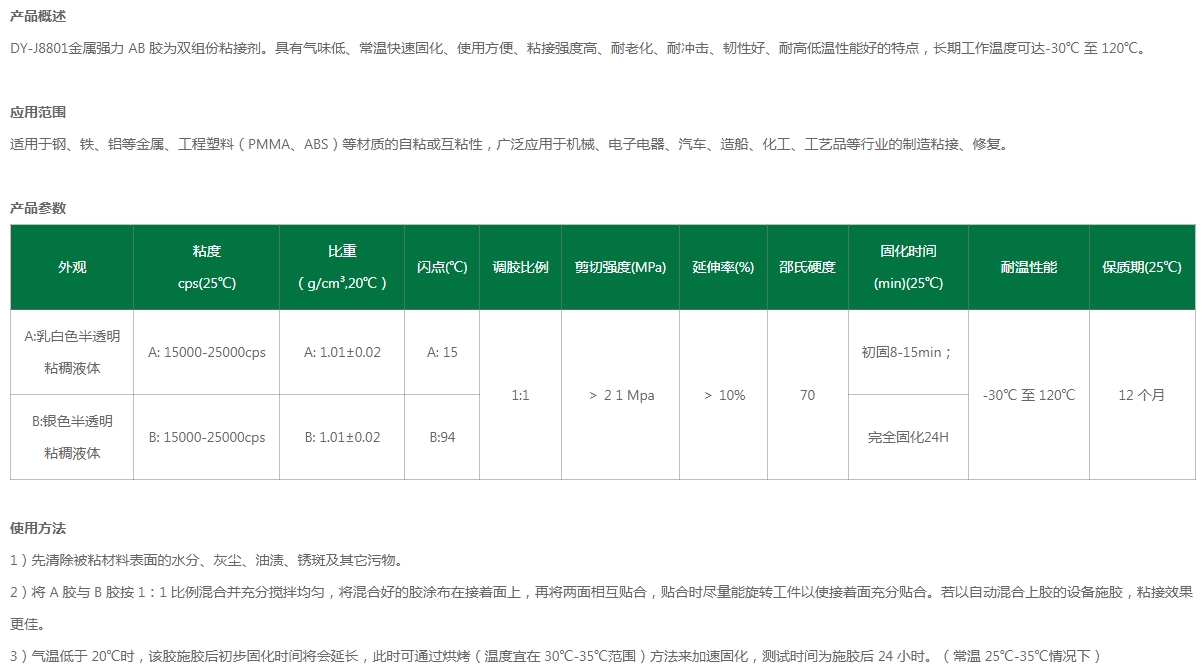The image size is (1202, 672).
Task: Click the 产品概述 section heading
Action: 38,17
